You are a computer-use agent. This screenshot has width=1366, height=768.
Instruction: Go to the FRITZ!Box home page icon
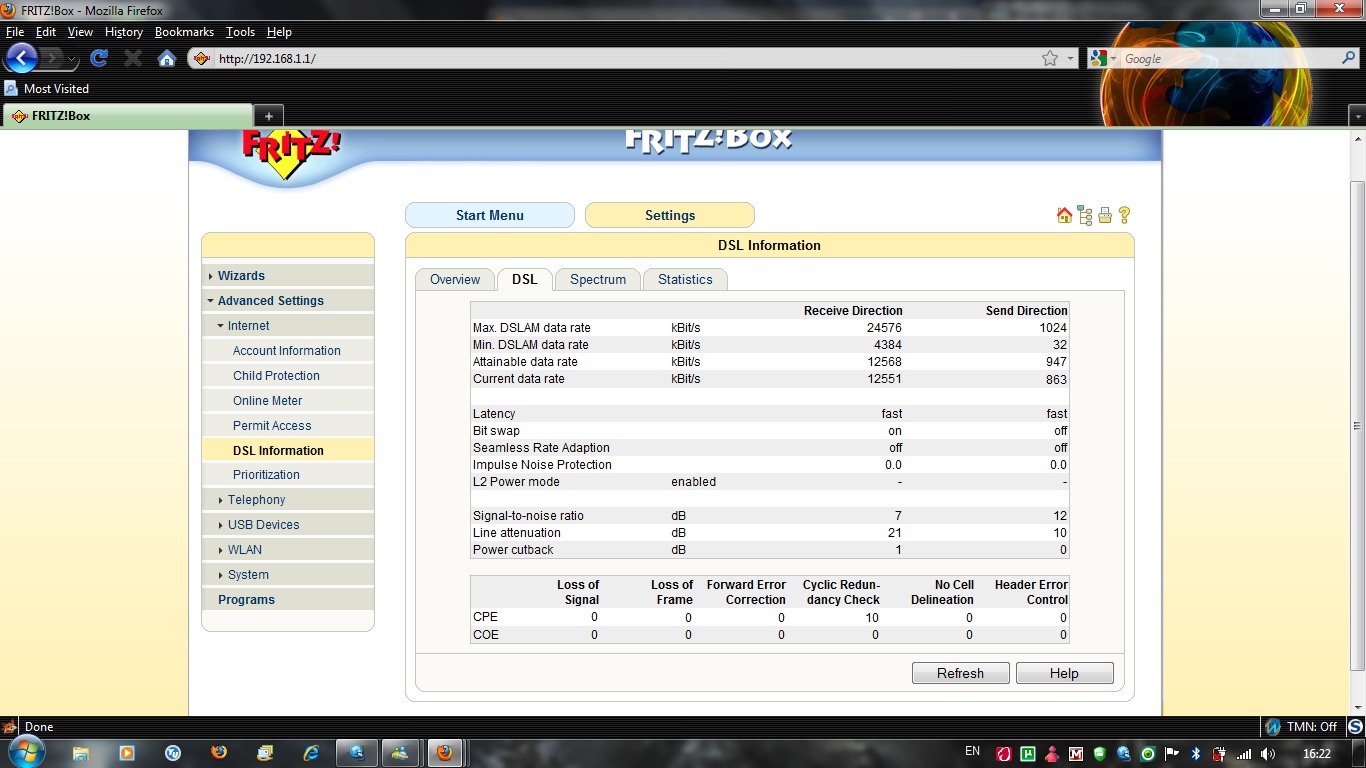coord(1064,215)
